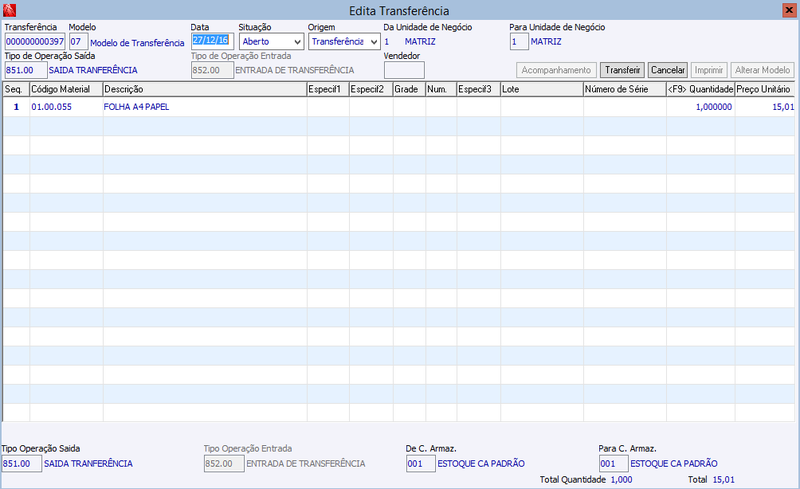
Task: Click the Seq. column header
Action: [16, 89]
